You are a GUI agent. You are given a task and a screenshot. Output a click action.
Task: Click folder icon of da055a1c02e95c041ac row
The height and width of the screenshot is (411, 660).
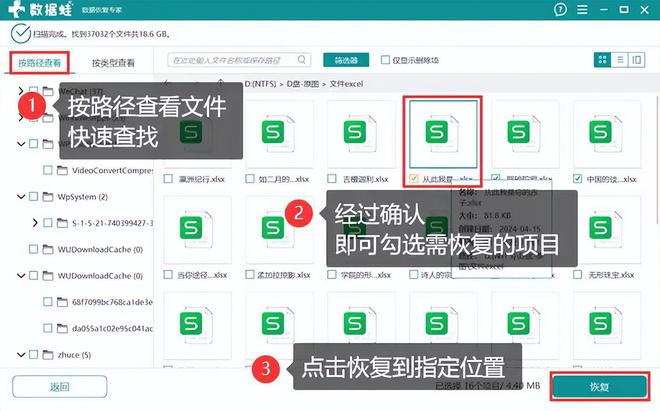62,328
